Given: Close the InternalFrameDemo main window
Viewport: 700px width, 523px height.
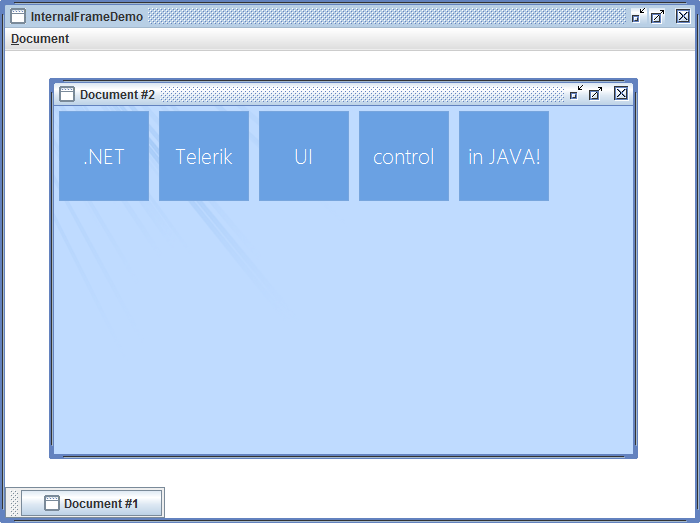Looking at the screenshot, I should coord(683,16).
